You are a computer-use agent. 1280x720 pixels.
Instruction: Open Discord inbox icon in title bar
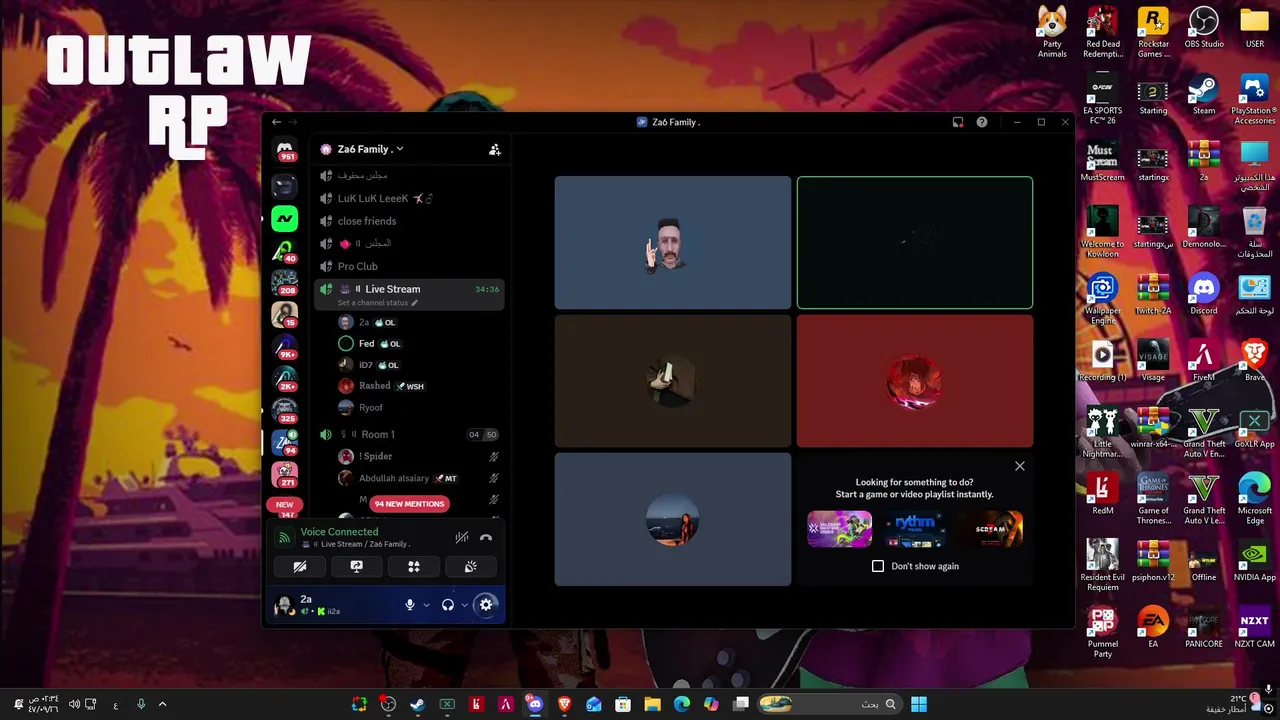point(958,122)
